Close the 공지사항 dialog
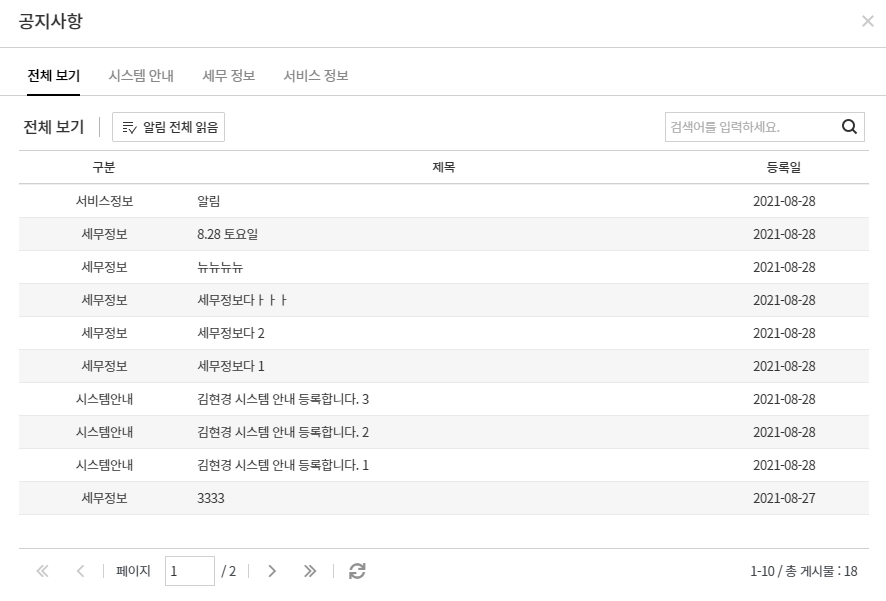Image resolution: width=886 pixels, height=601 pixels. [867, 21]
